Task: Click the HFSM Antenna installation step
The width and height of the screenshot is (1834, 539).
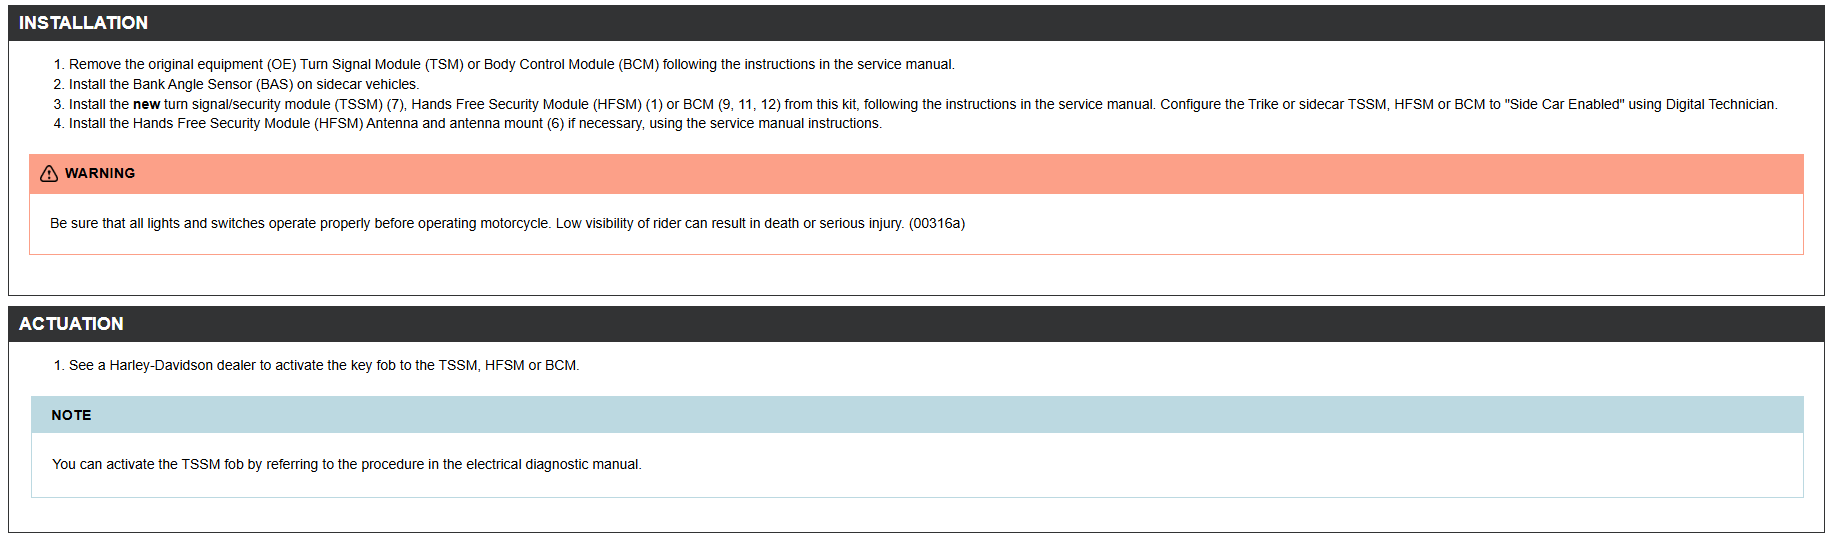Action: point(475,123)
